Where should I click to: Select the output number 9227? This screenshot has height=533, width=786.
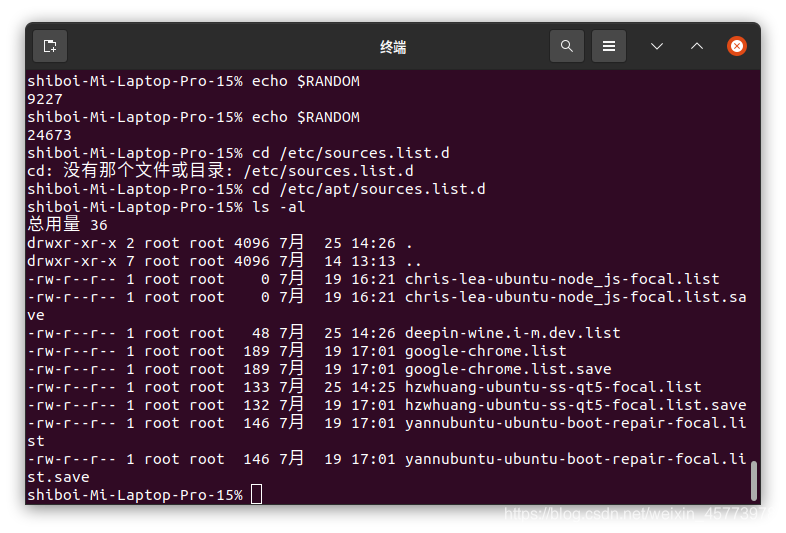point(45,99)
